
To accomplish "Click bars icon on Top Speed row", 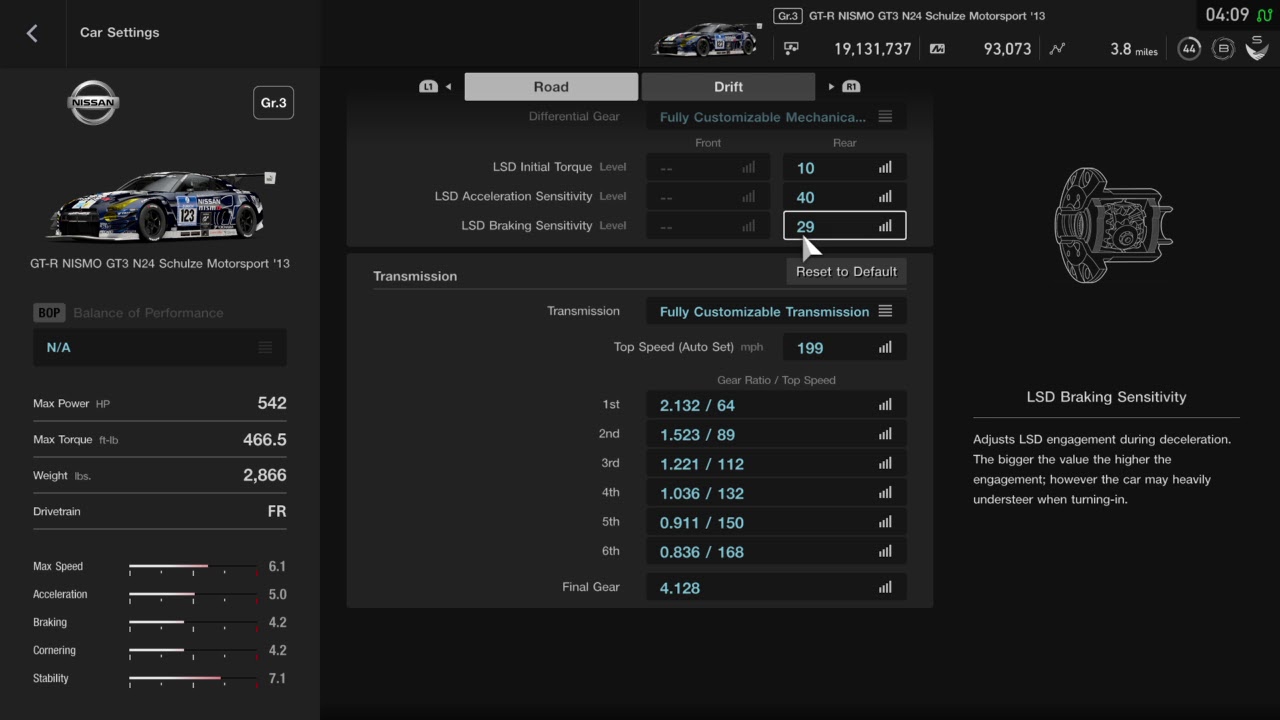I will [885, 348].
